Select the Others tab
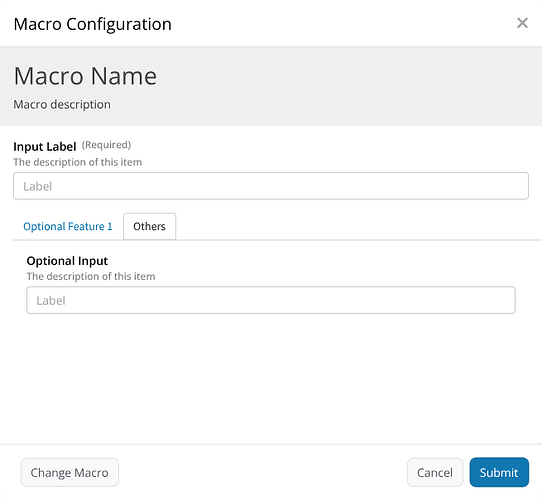Image resolution: width=542 pixels, height=500 pixels. [x=149, y=226]
